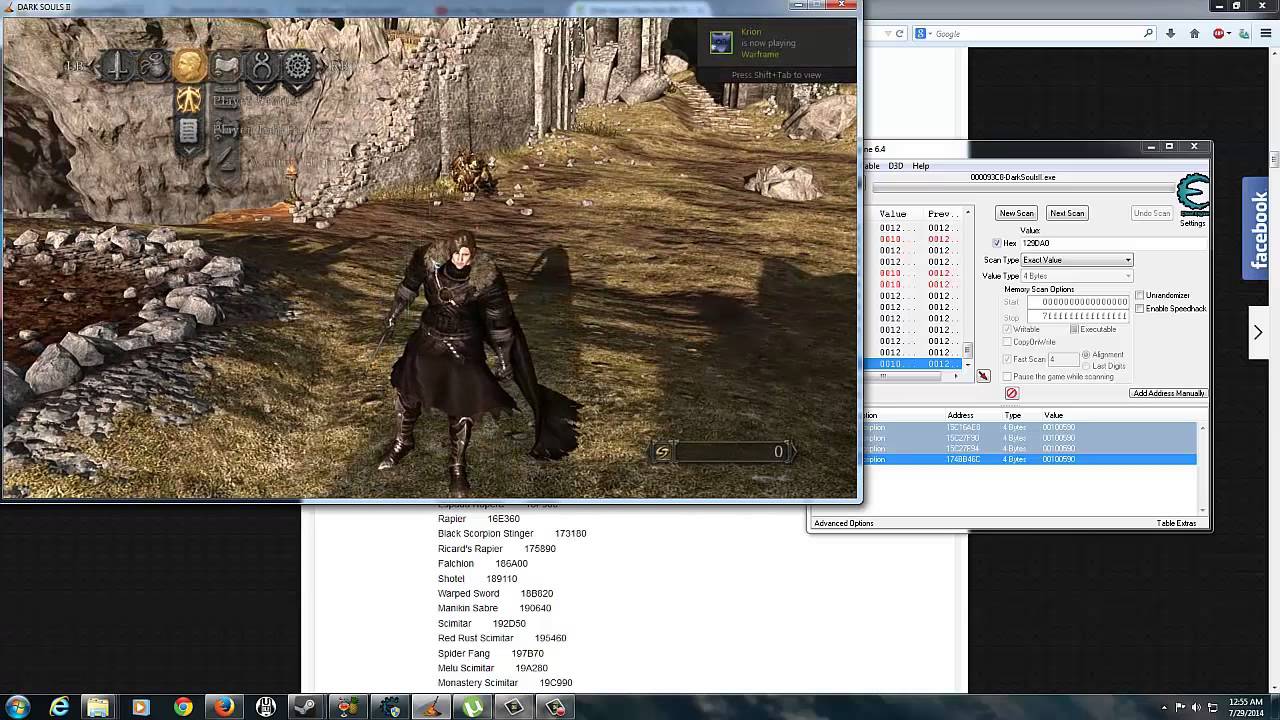Open the Google search engine dropdown arrow
The width and height of the screenshot is (1280, 720).
tap(929, 33)
